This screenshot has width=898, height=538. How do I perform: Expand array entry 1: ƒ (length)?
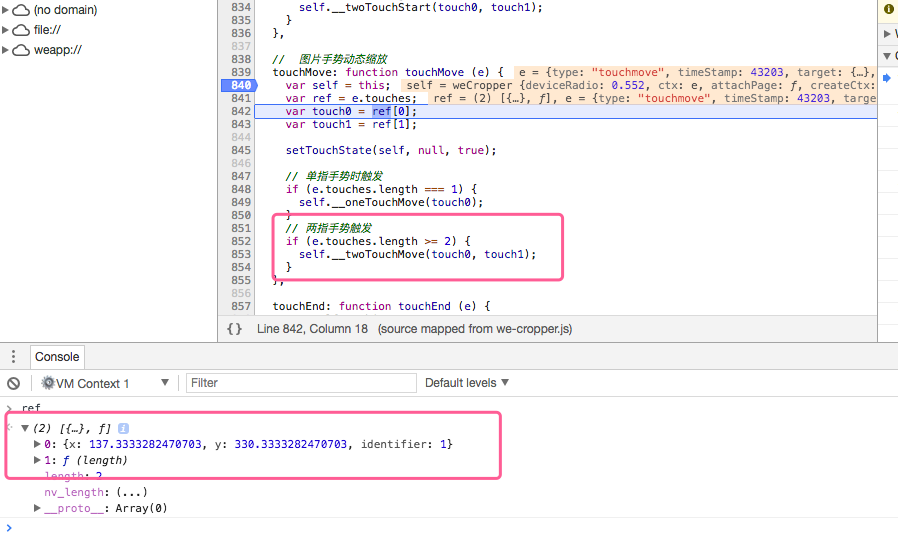tap(37, 460)
